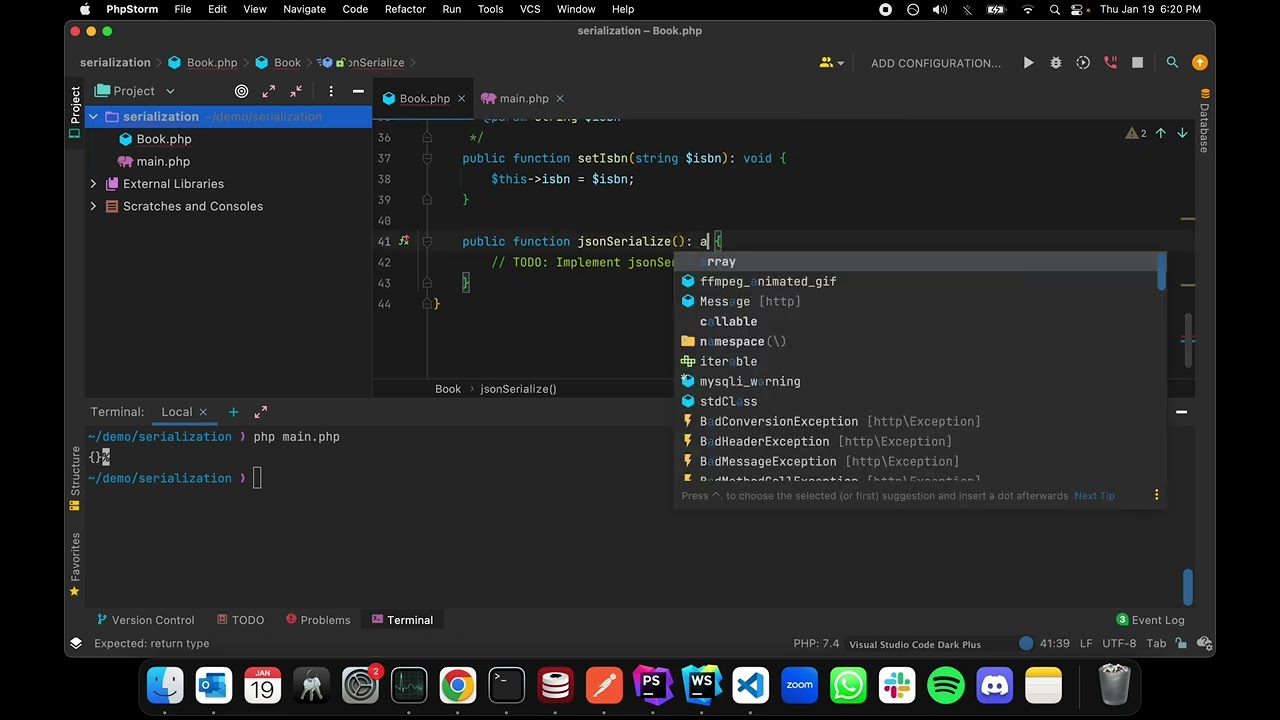Viewport: 1280px width, 720px height.
Task: Choose 'iterable' completion suggestion
Action: [x=918, y=361]
